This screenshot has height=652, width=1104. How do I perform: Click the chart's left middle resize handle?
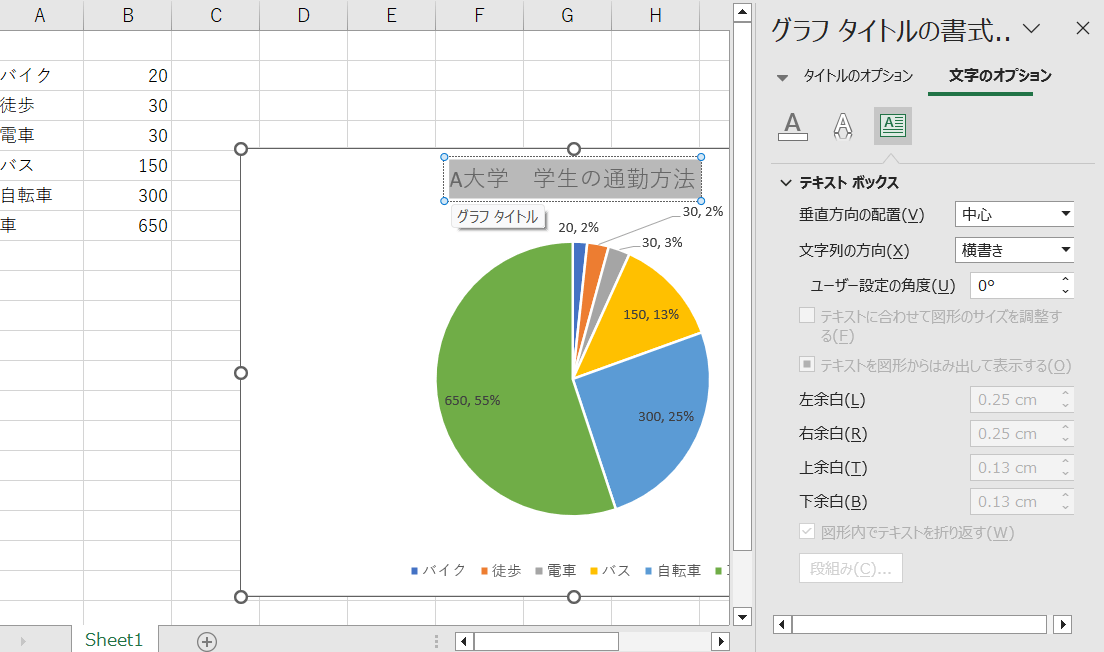241,372
